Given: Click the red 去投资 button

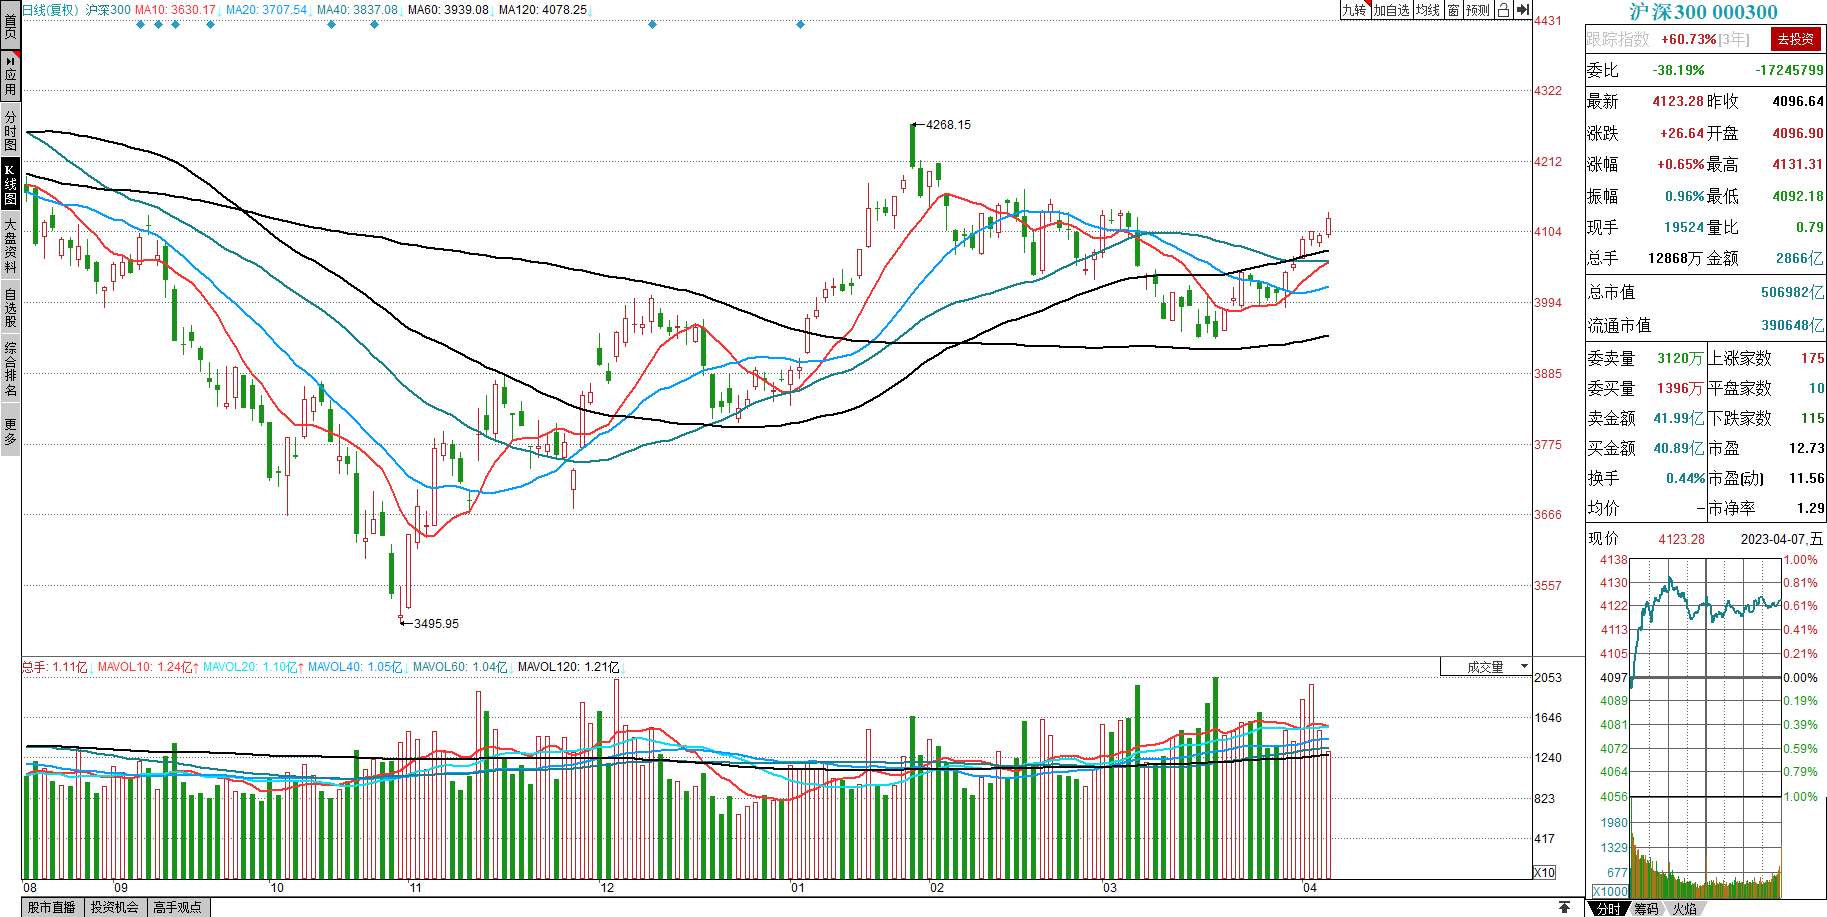Looking at the screenshot, I should [1795, 39].
